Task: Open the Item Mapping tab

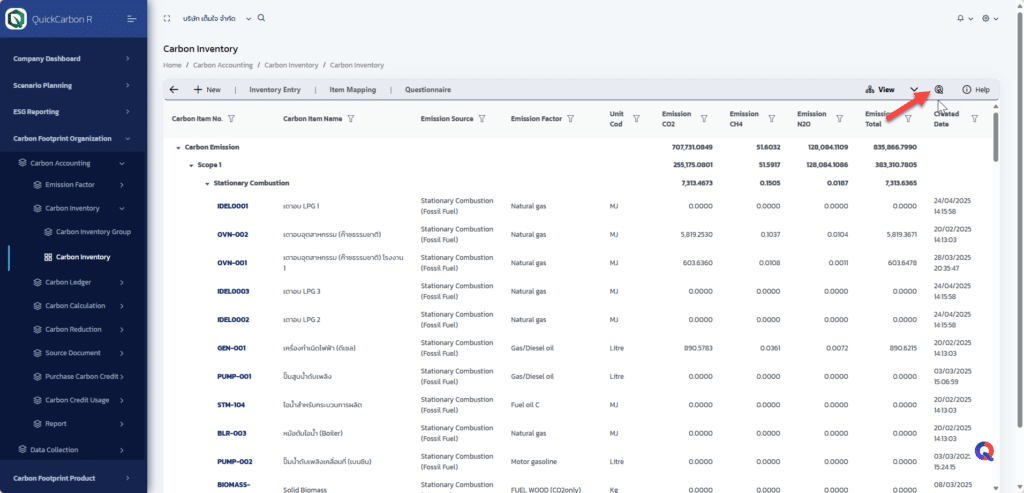Action: coord(353,89)
